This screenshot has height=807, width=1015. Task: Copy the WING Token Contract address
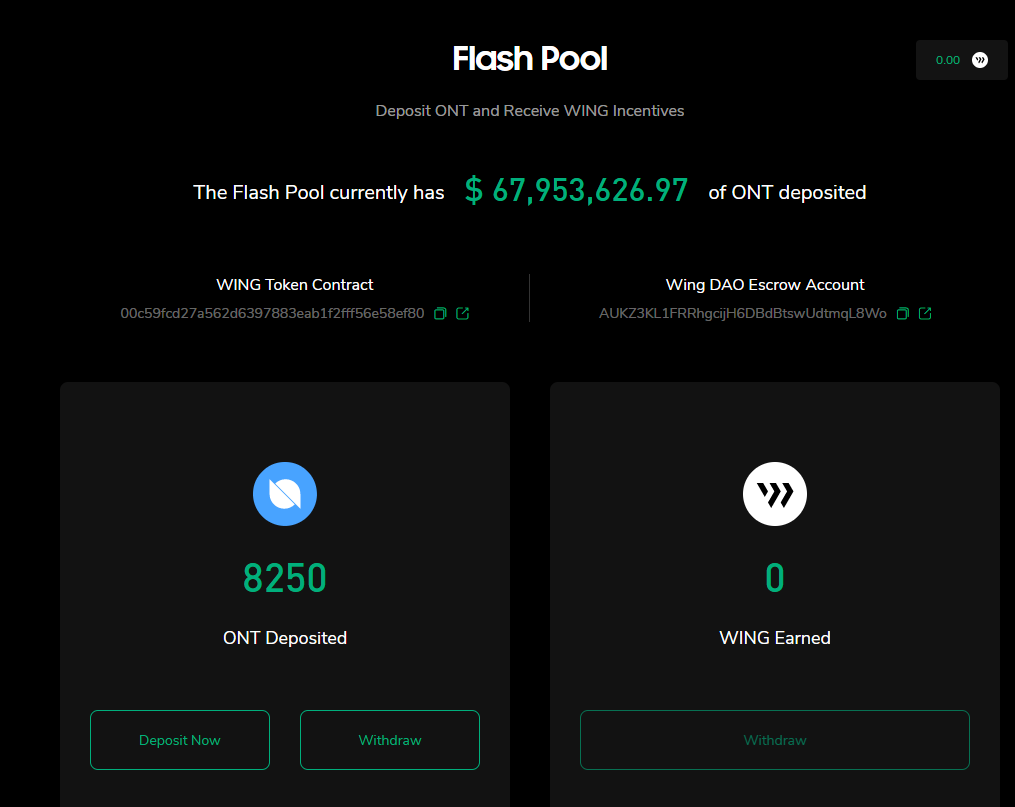440,314
